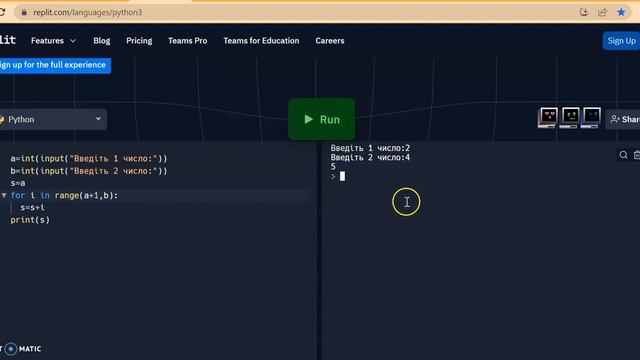Open Teams Pro link

point(188,41)
